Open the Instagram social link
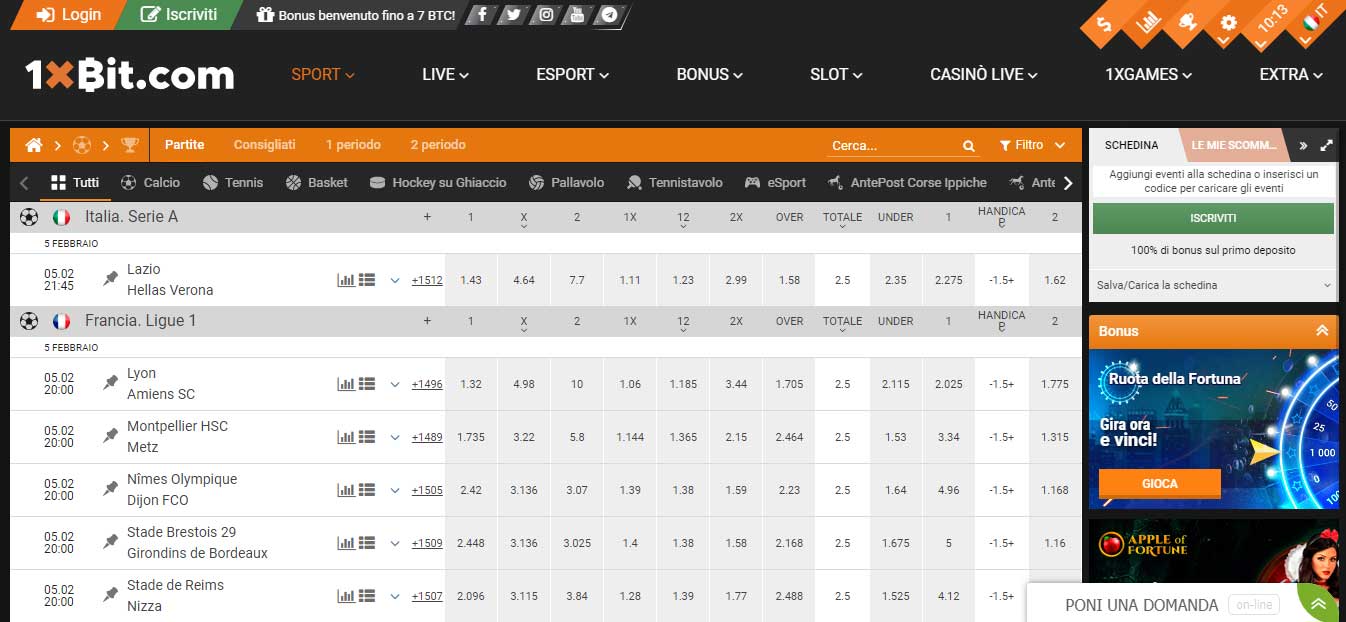 pos(545,15)
